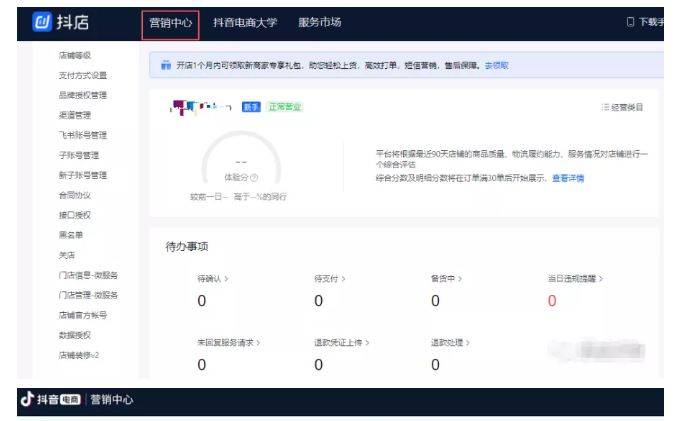This screenshot has width=675, height=421.
Task: Click the phone icon next to 下载
Action: (630, 22)
